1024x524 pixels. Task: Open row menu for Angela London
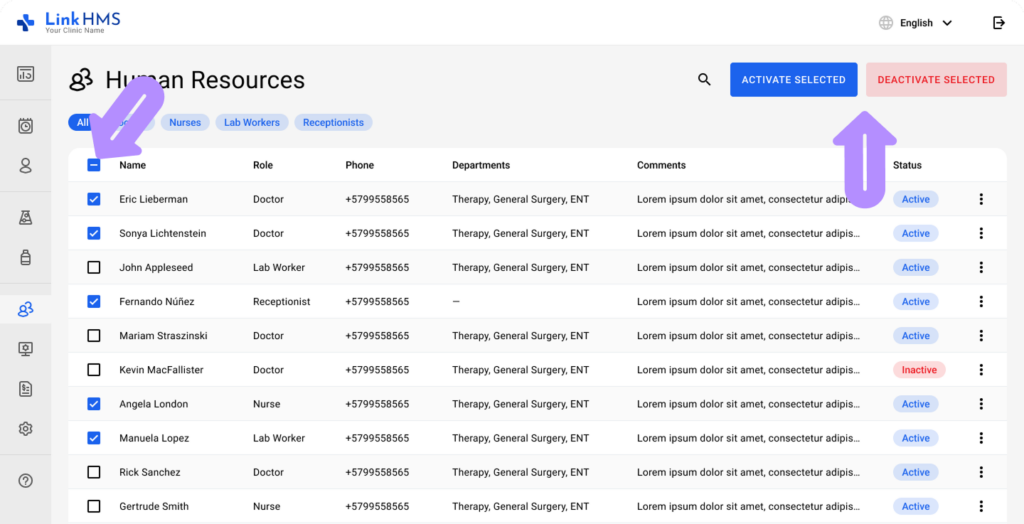[981, 404]
